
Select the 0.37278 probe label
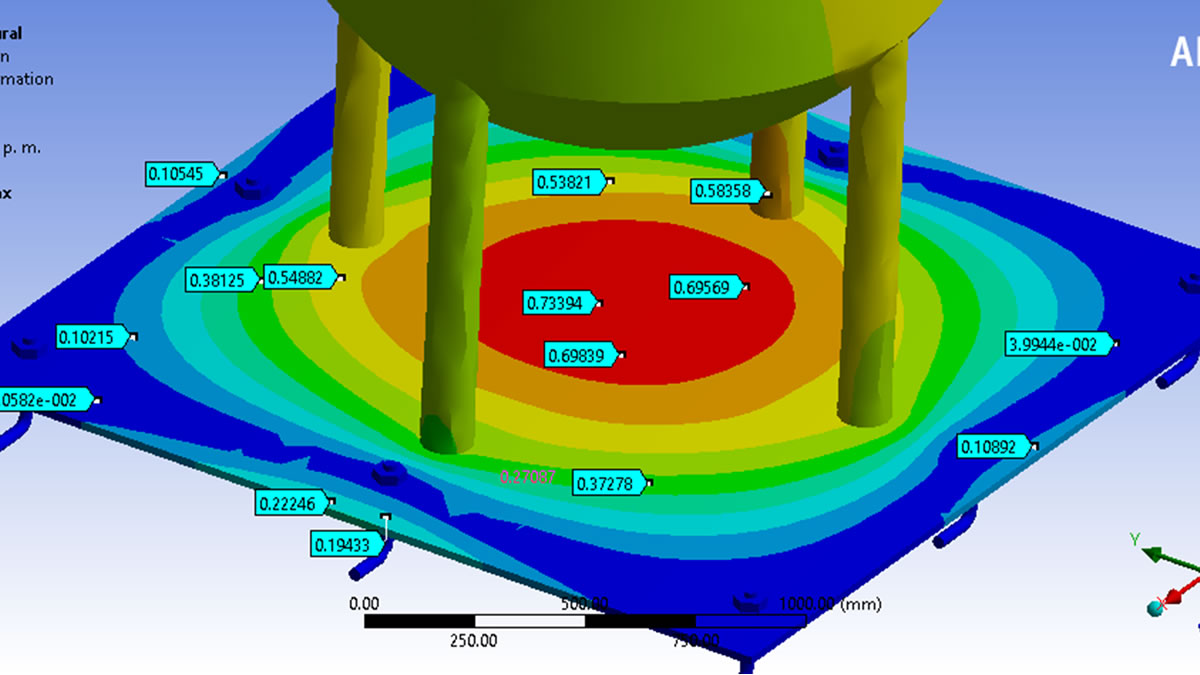coord(608,484)
